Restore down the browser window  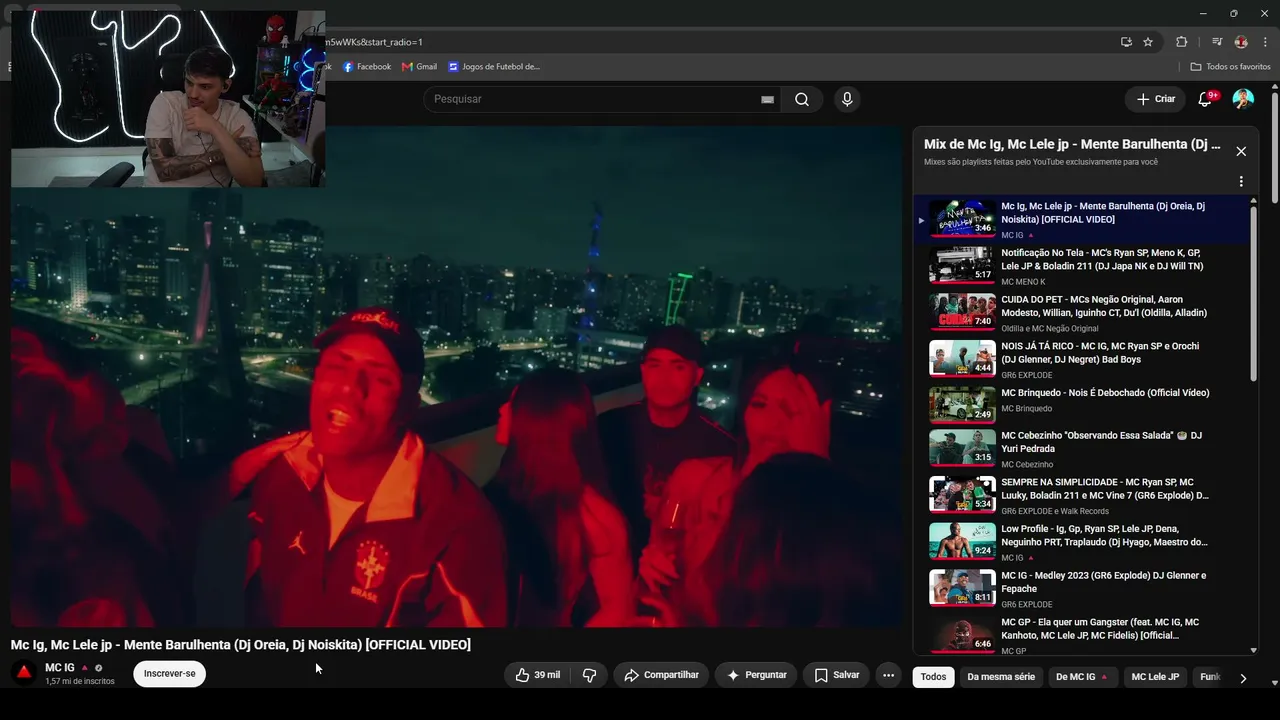coord(1233,13)
